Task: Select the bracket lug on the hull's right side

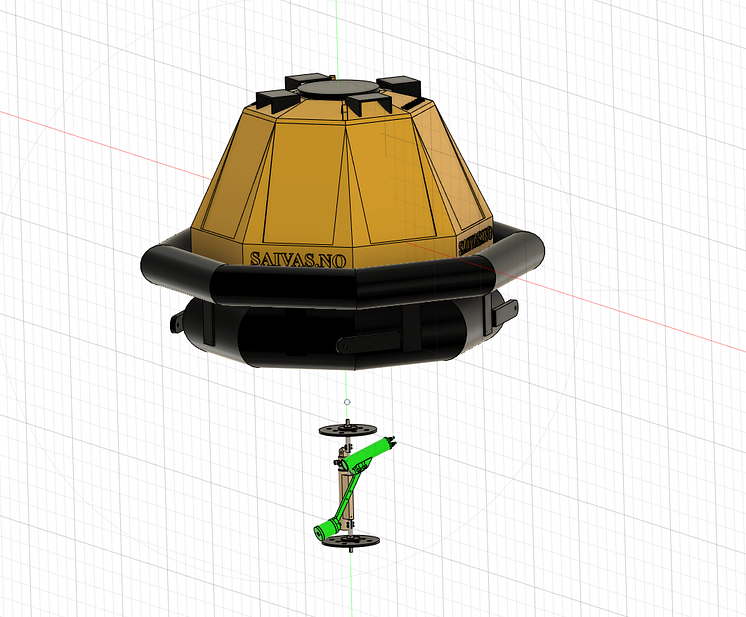Action: [504, 312]
